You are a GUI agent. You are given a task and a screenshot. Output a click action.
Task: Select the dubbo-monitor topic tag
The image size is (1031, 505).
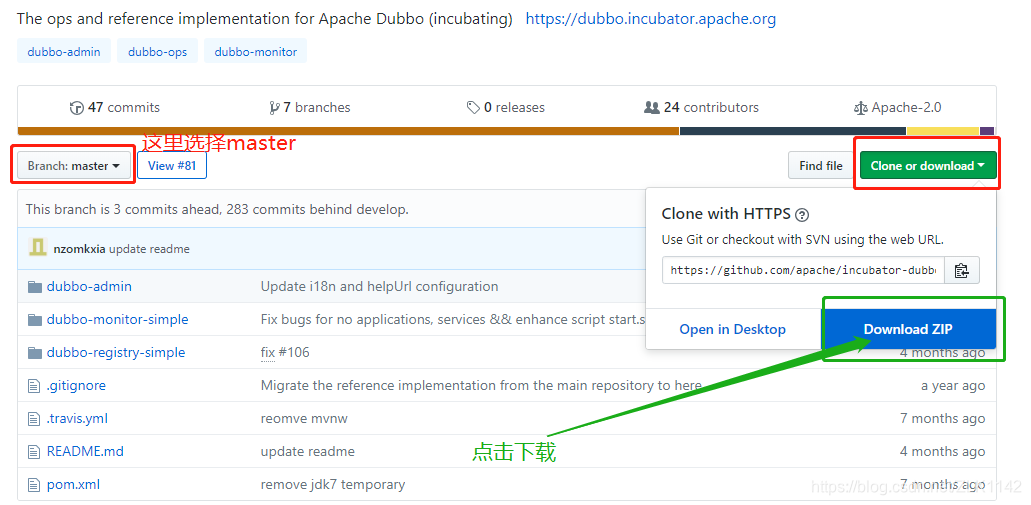tap(255, 51)
